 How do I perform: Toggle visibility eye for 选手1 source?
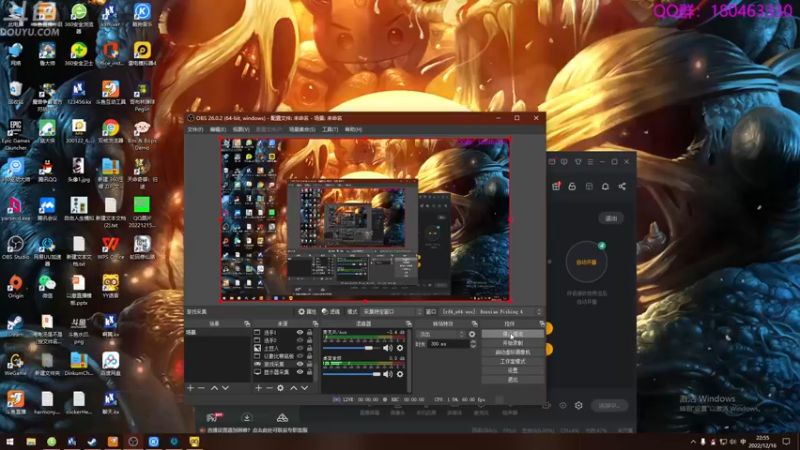(300, 332)
